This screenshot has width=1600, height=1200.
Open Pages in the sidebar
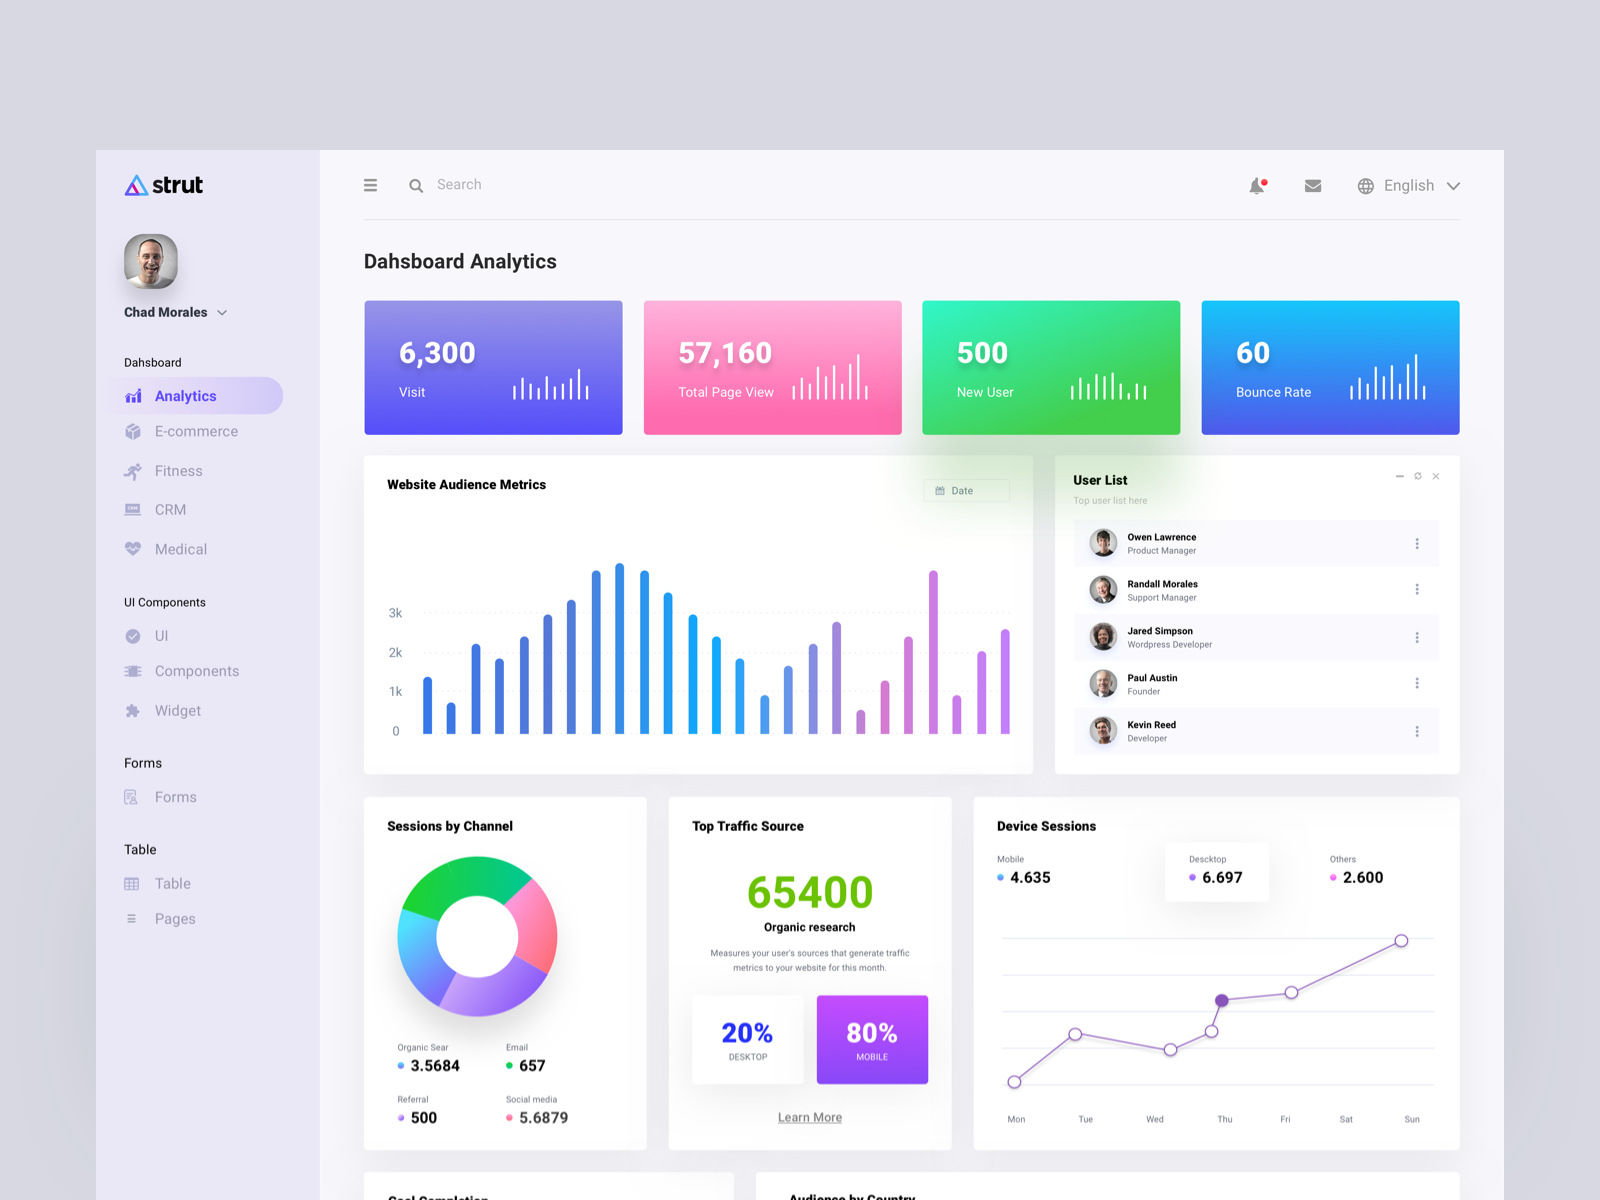(x=175, y=919)
